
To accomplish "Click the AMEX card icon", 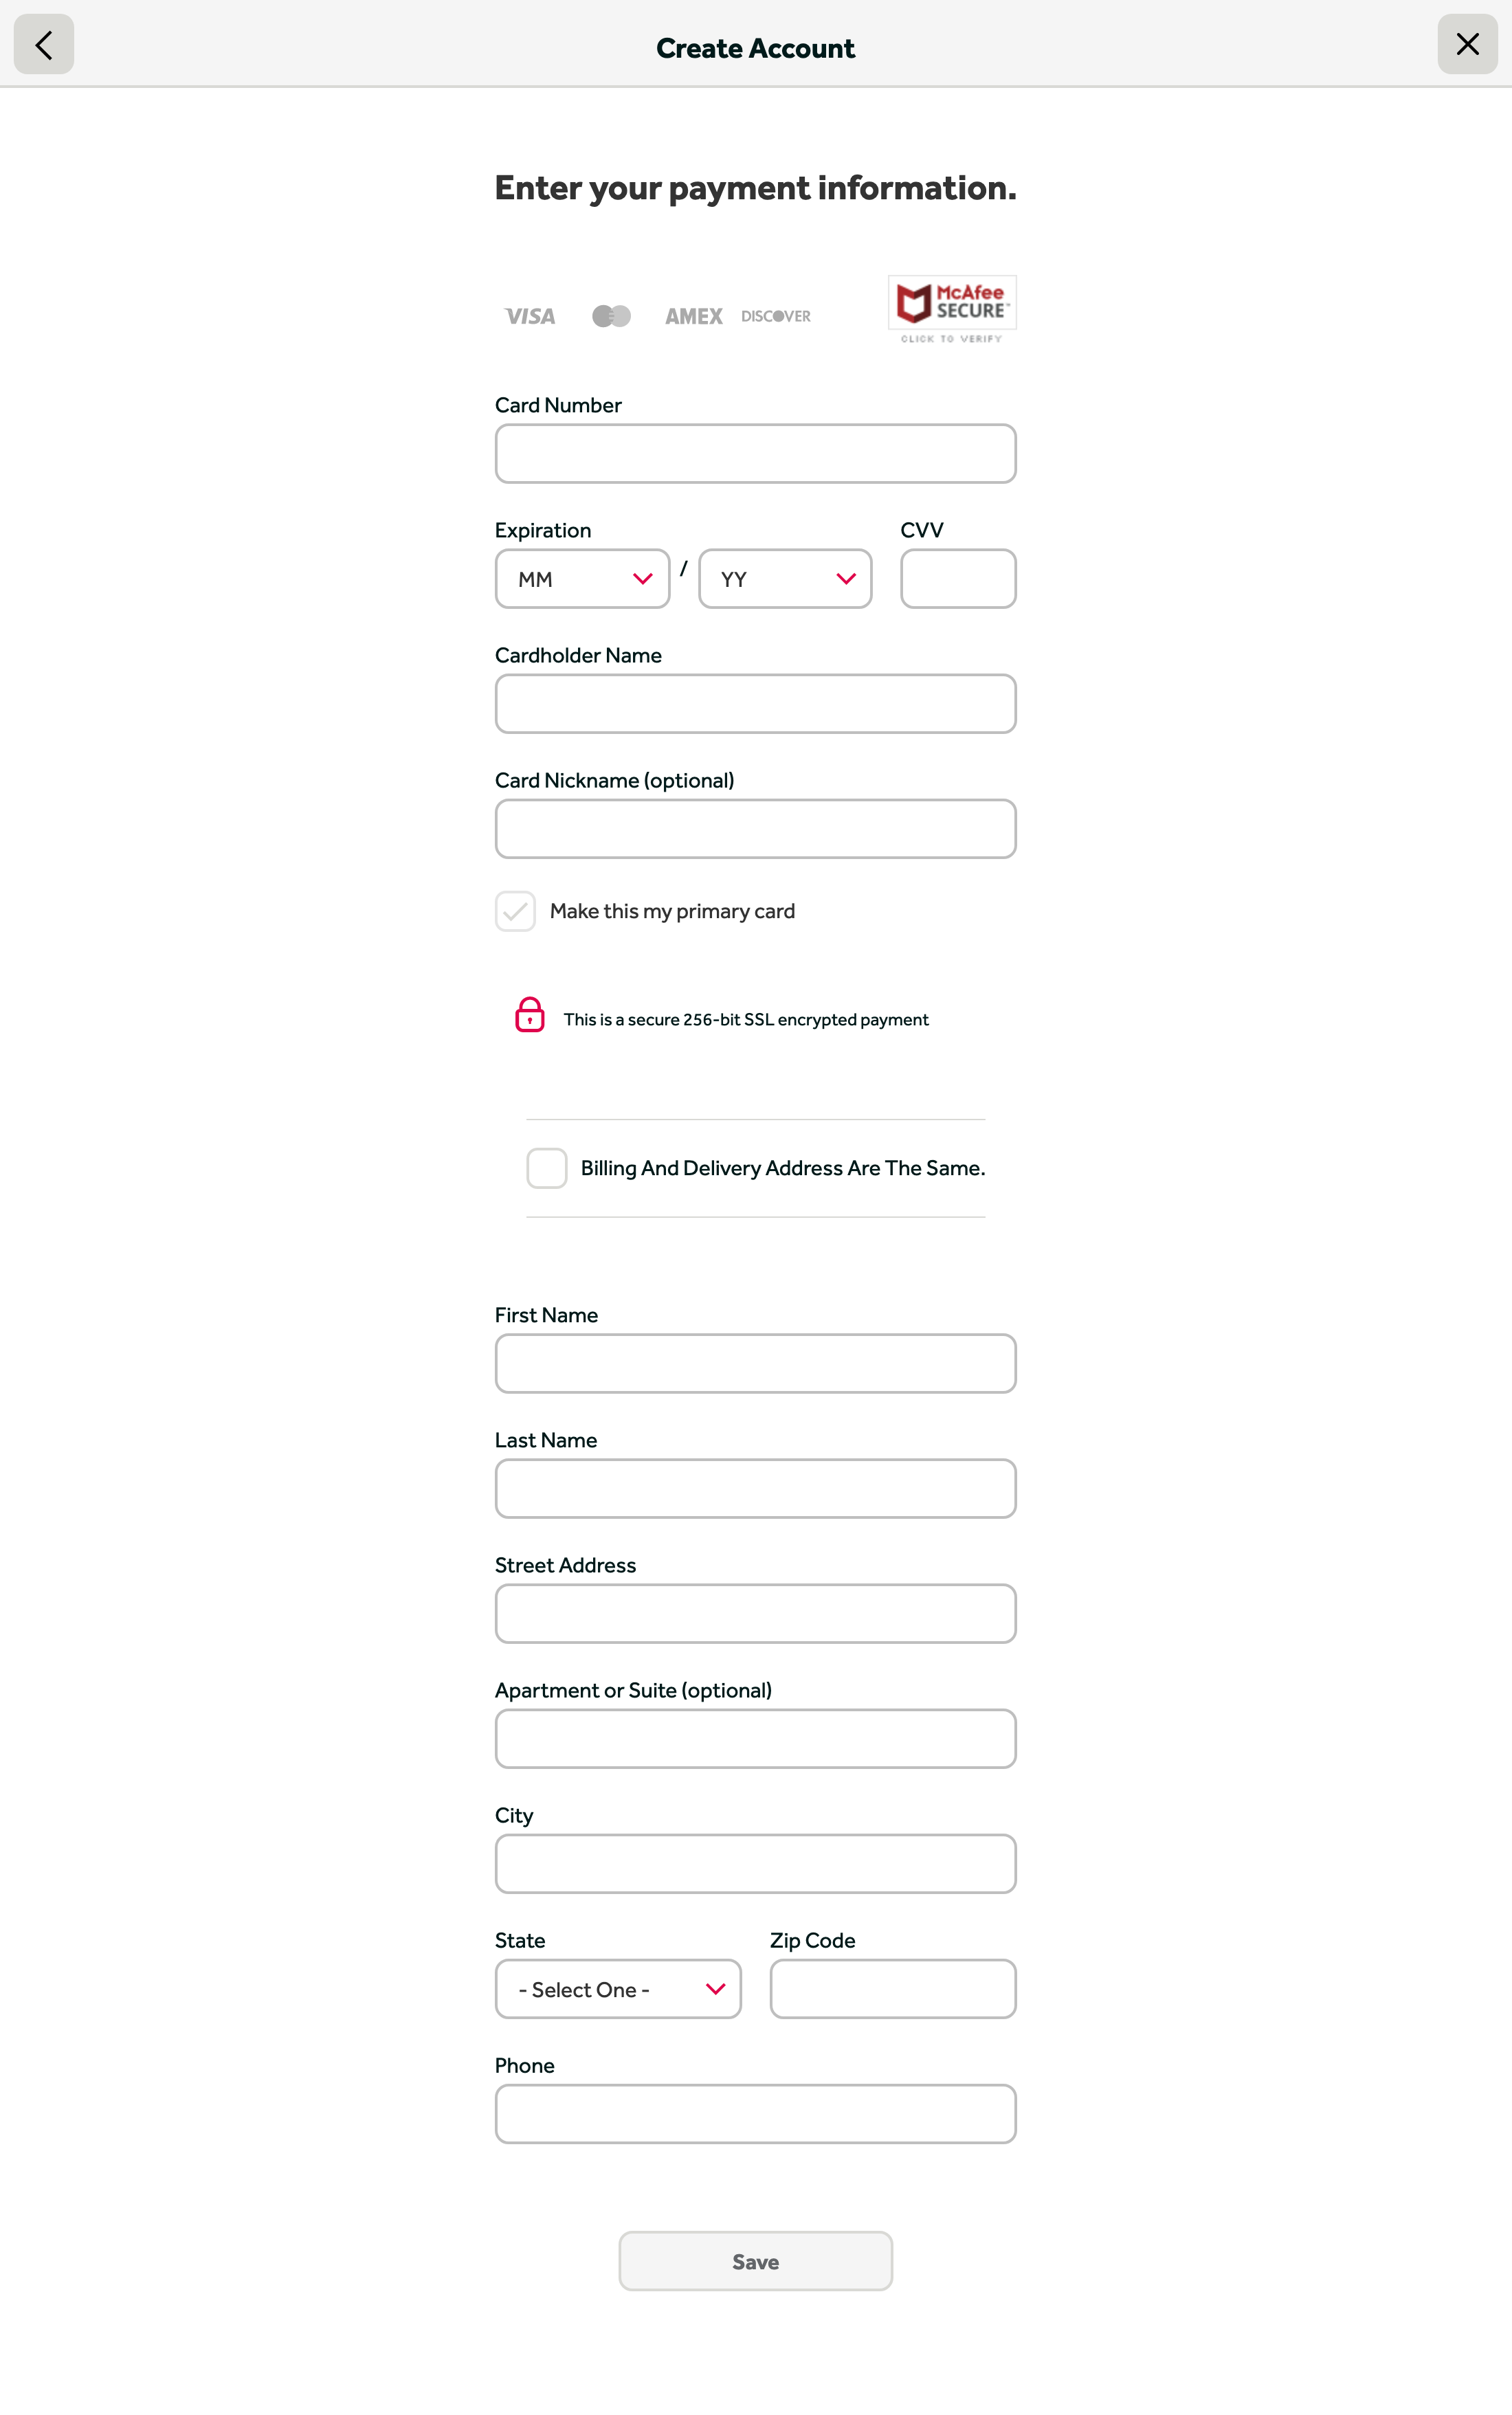I will click(693, 316).
